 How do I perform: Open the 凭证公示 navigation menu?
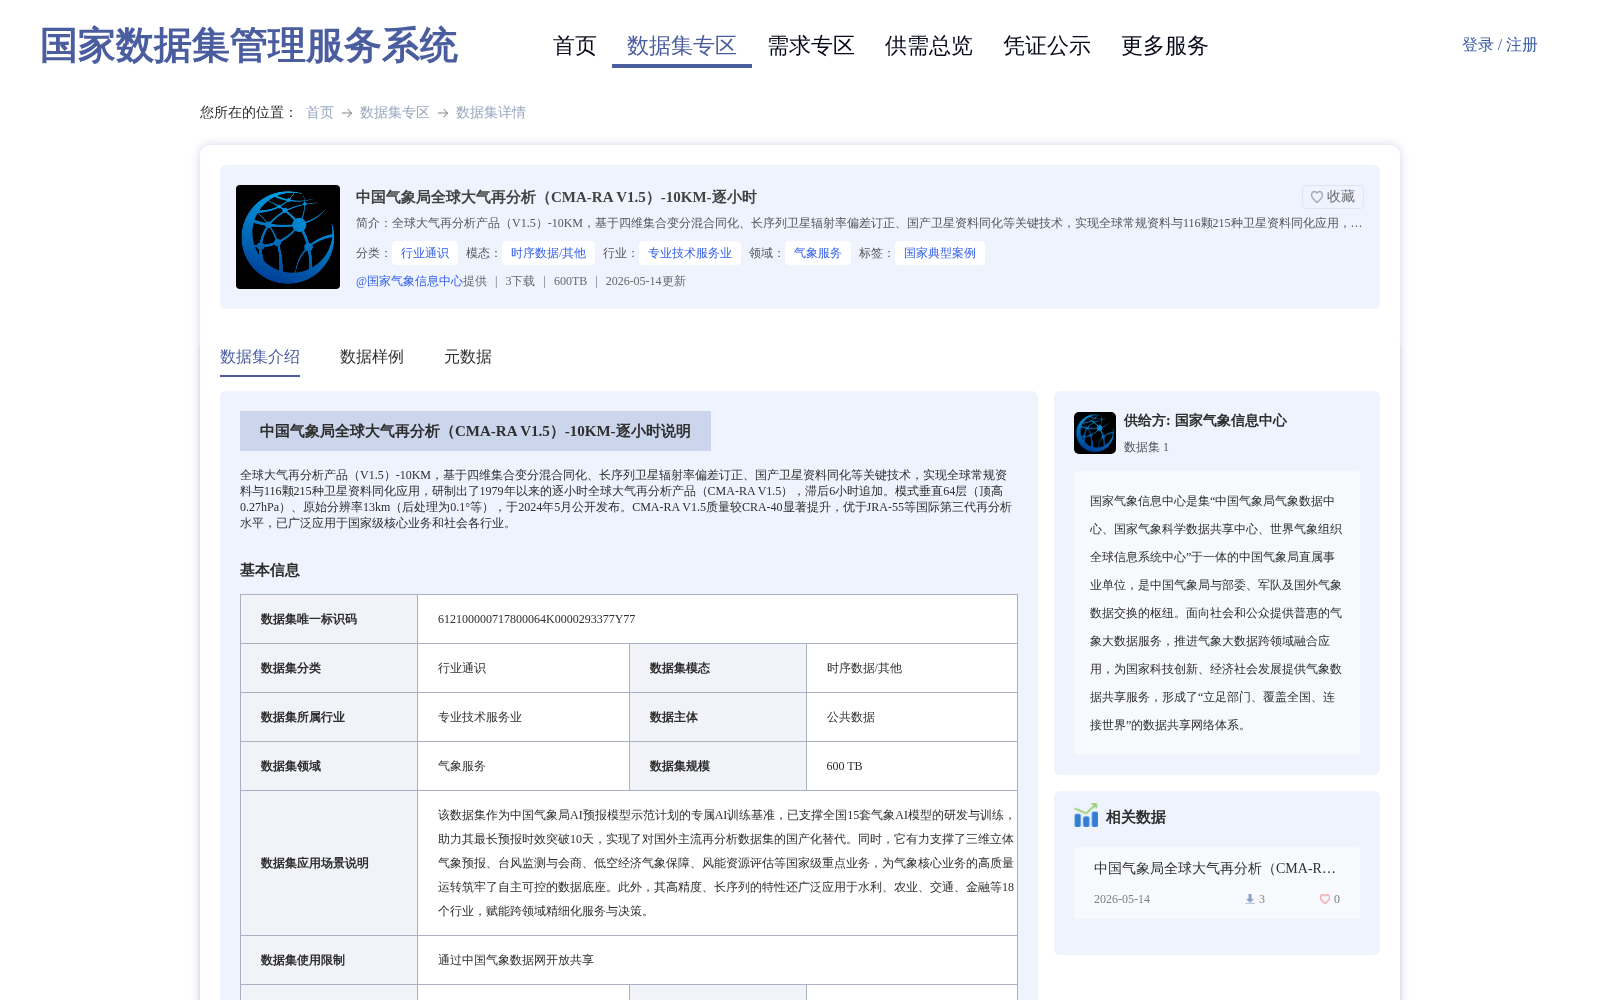coord(1047,46)
